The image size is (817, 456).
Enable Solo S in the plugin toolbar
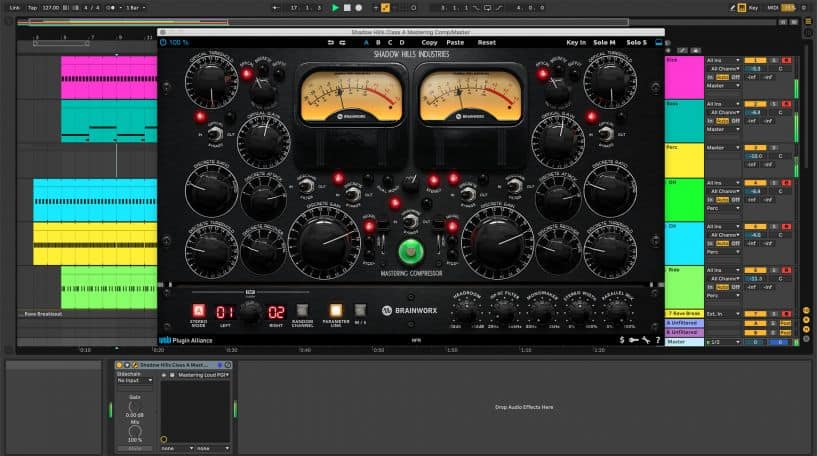pos(637,43)
